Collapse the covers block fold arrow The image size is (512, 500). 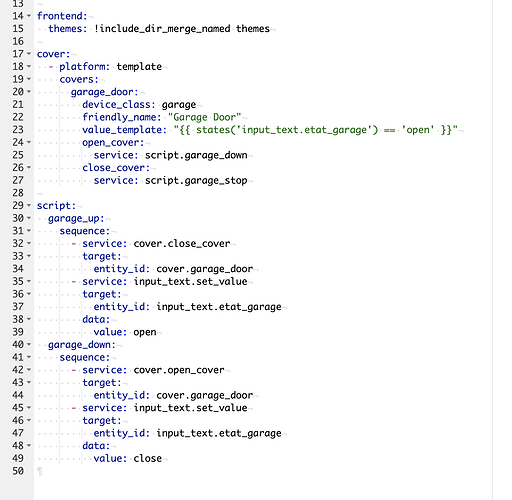coord(29,79)
